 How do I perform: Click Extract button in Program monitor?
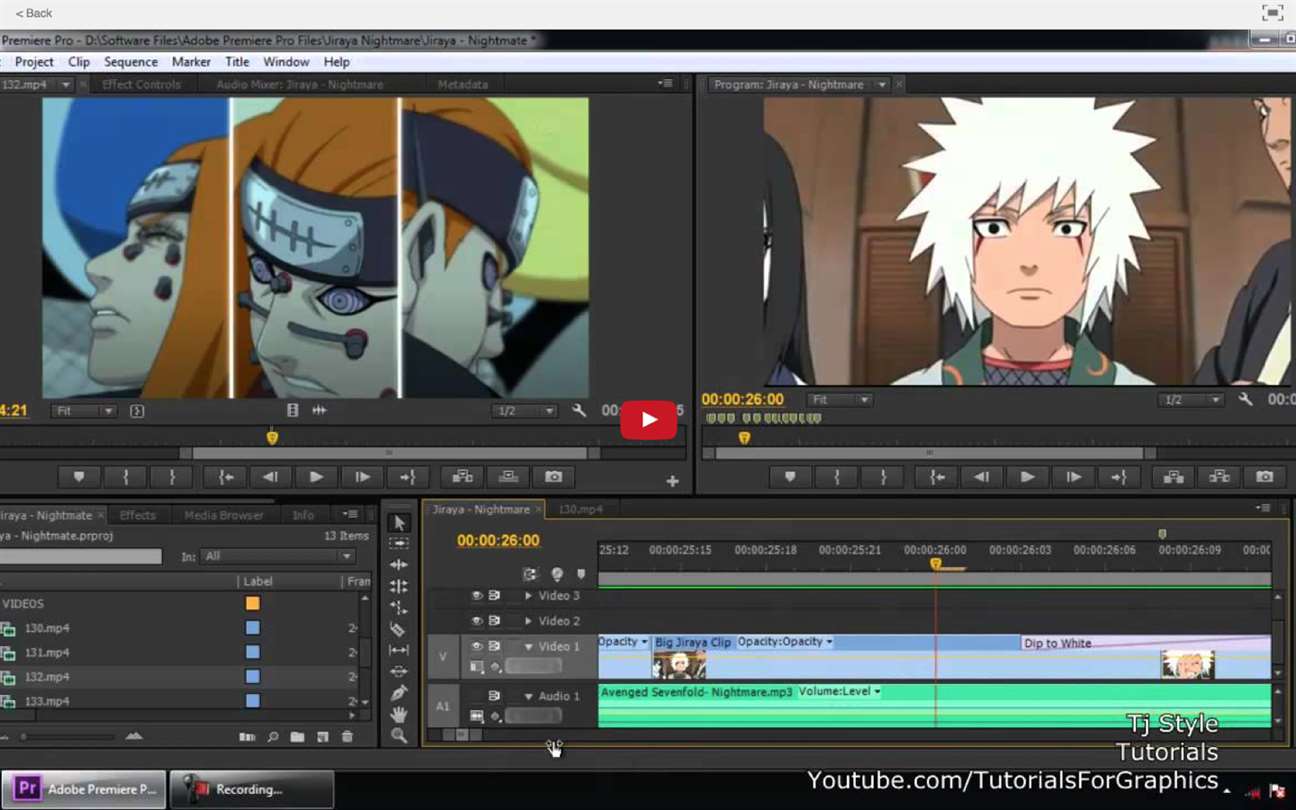click(1219, 477)
